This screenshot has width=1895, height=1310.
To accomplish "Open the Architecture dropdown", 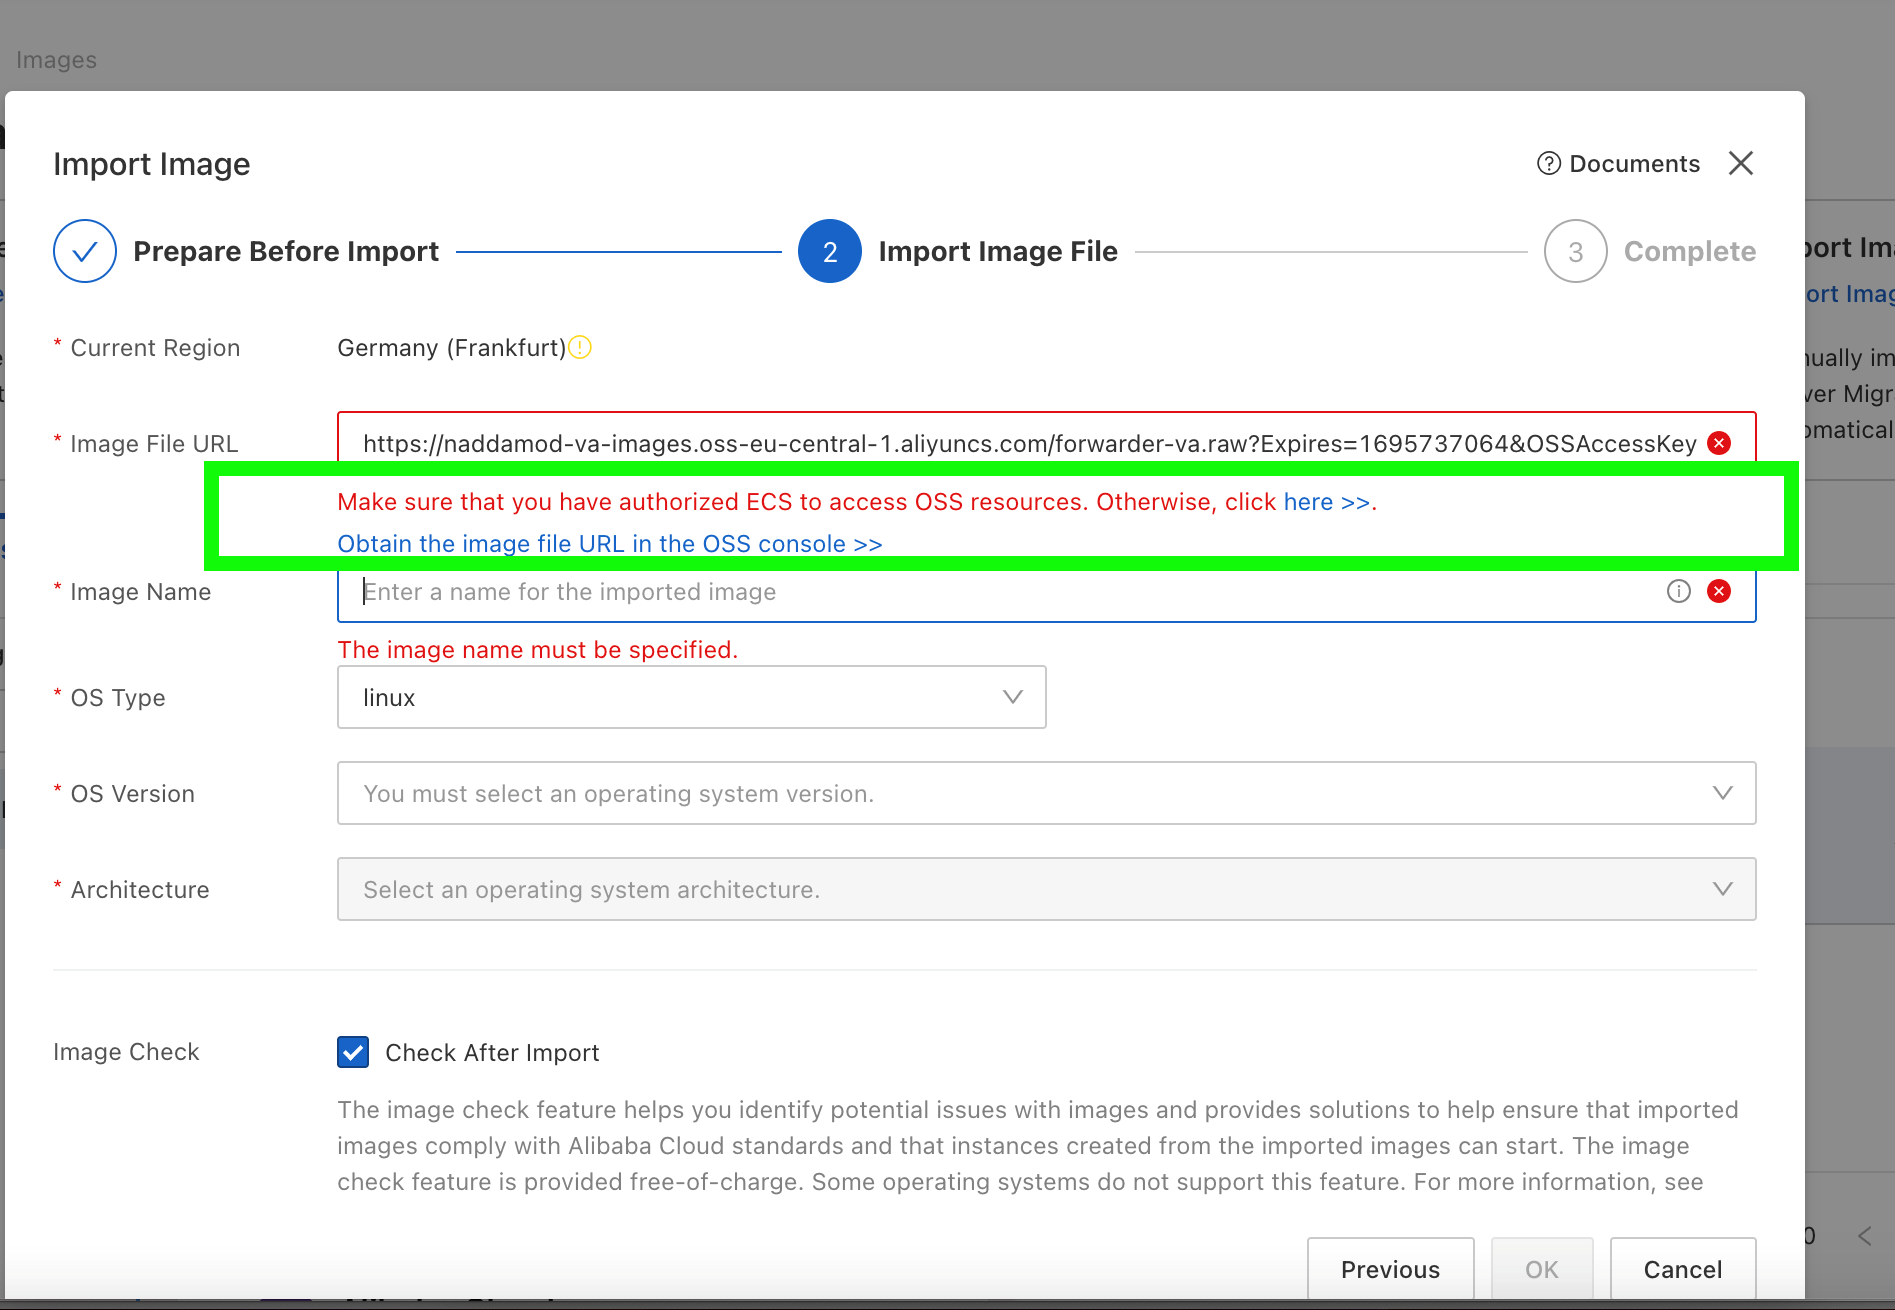I will pyautogui.click(x=1047, y=889).
